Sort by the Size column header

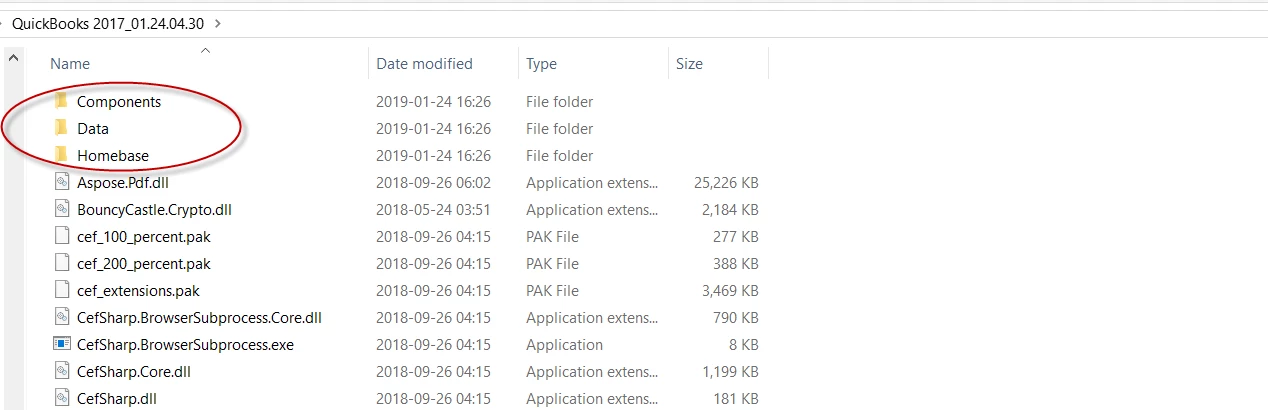(x=689, y=63)
